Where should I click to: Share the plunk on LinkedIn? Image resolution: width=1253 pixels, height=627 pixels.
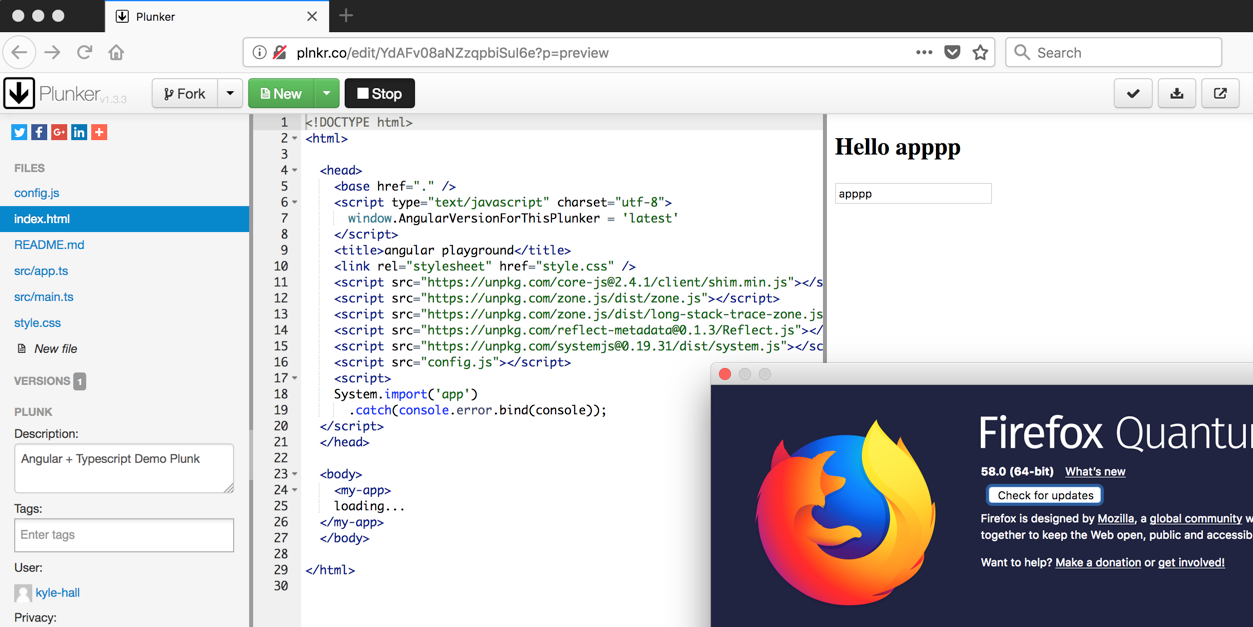coord(78,131)
